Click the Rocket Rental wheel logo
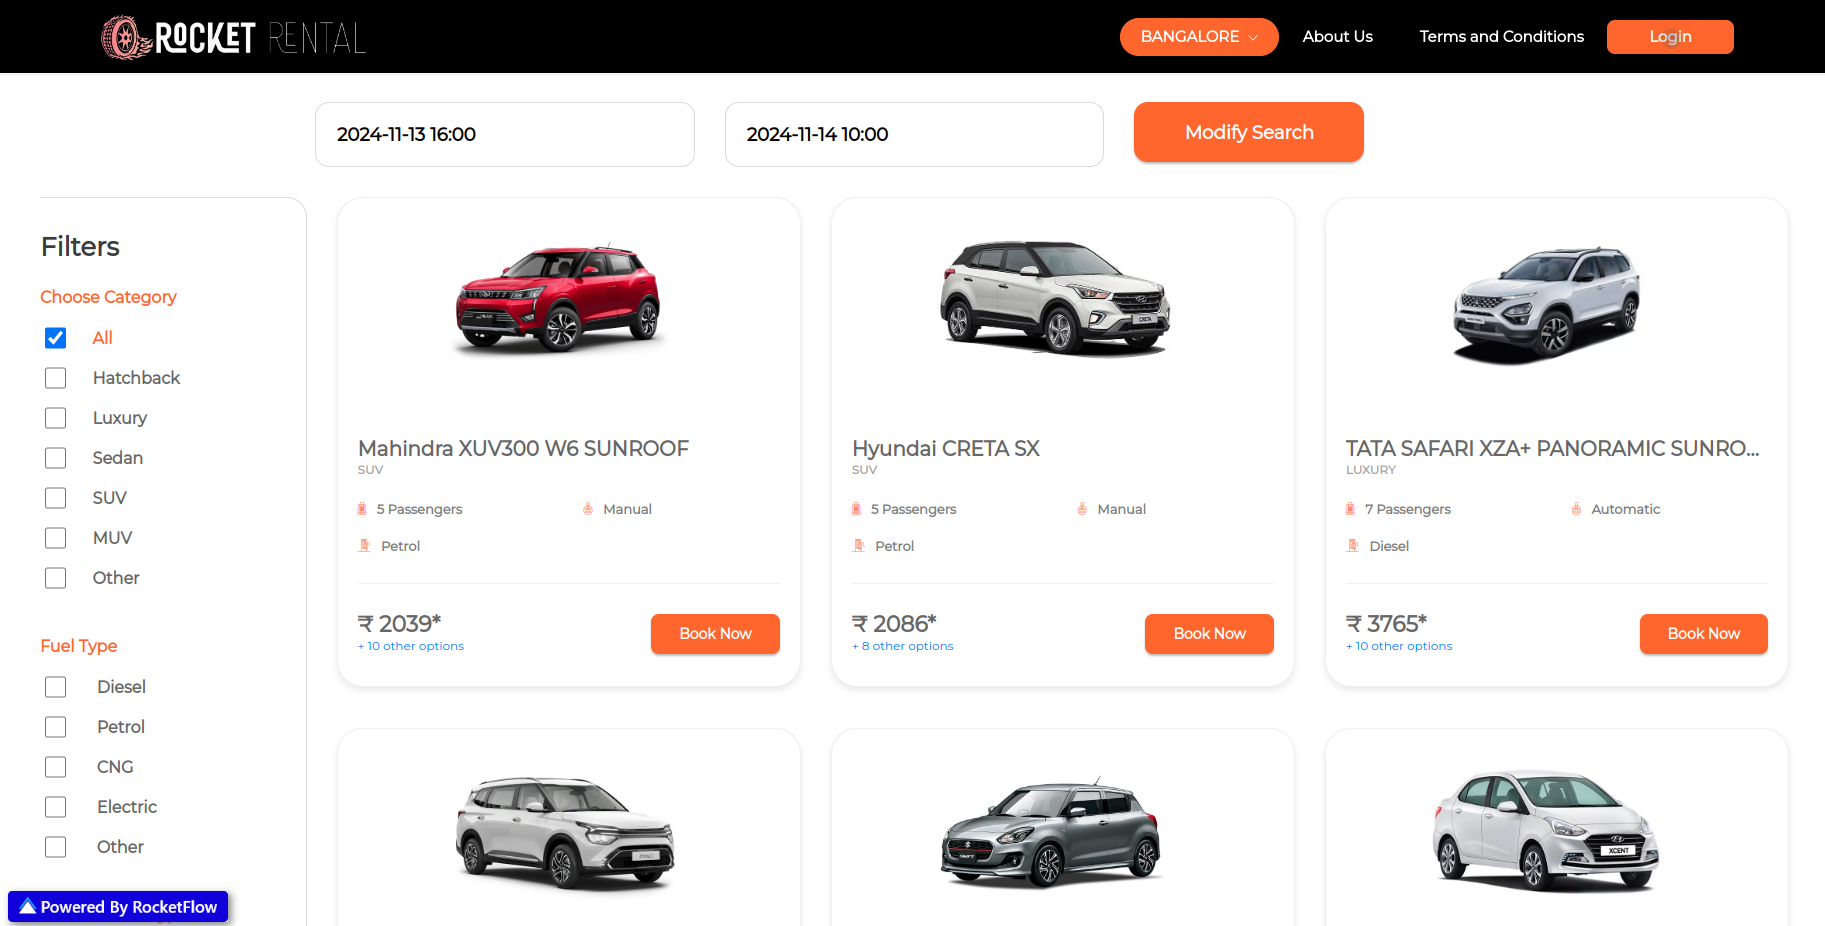Screen dimensions: 1825x926 click(125, 38)
